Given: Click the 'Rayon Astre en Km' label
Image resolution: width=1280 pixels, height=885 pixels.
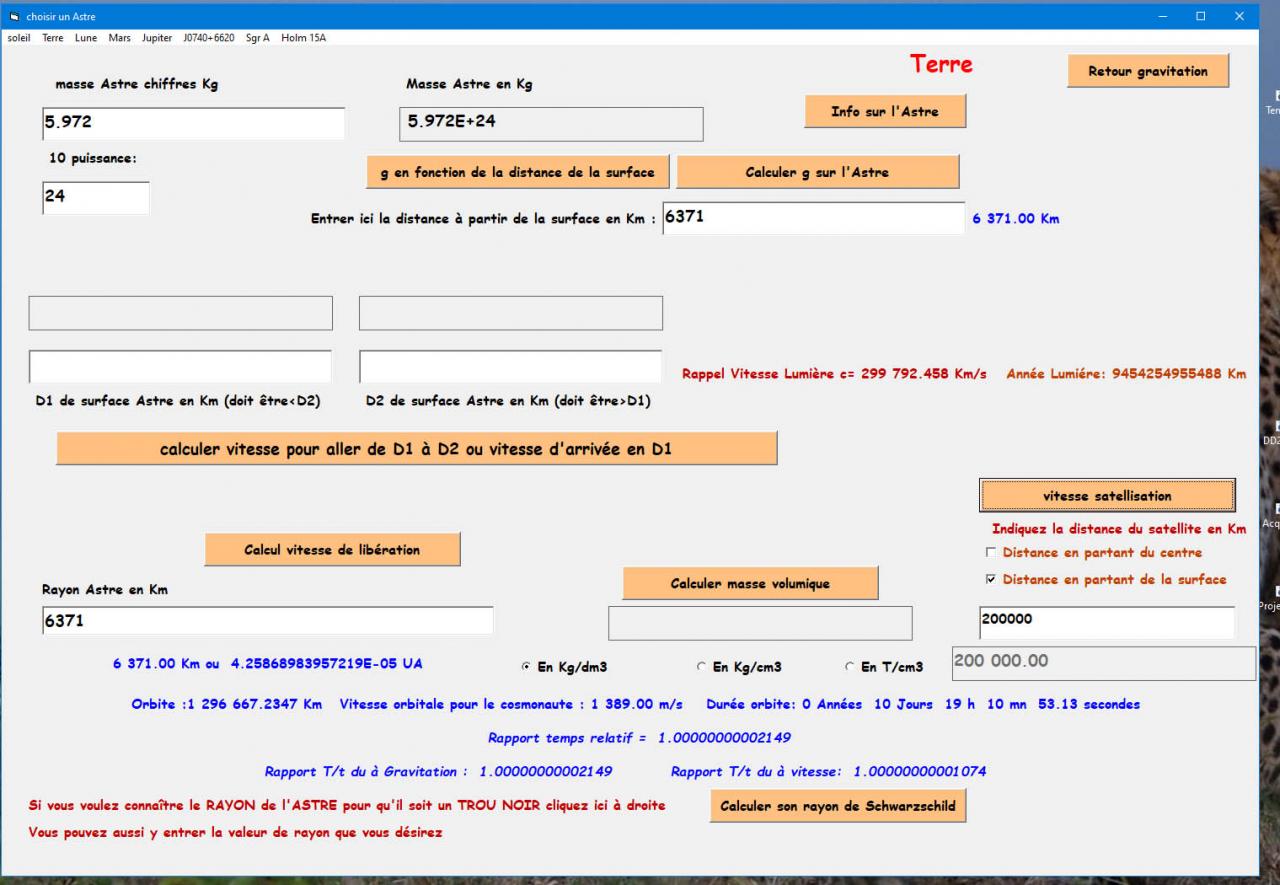Looking at the screenshot, I should coord(105,590).
